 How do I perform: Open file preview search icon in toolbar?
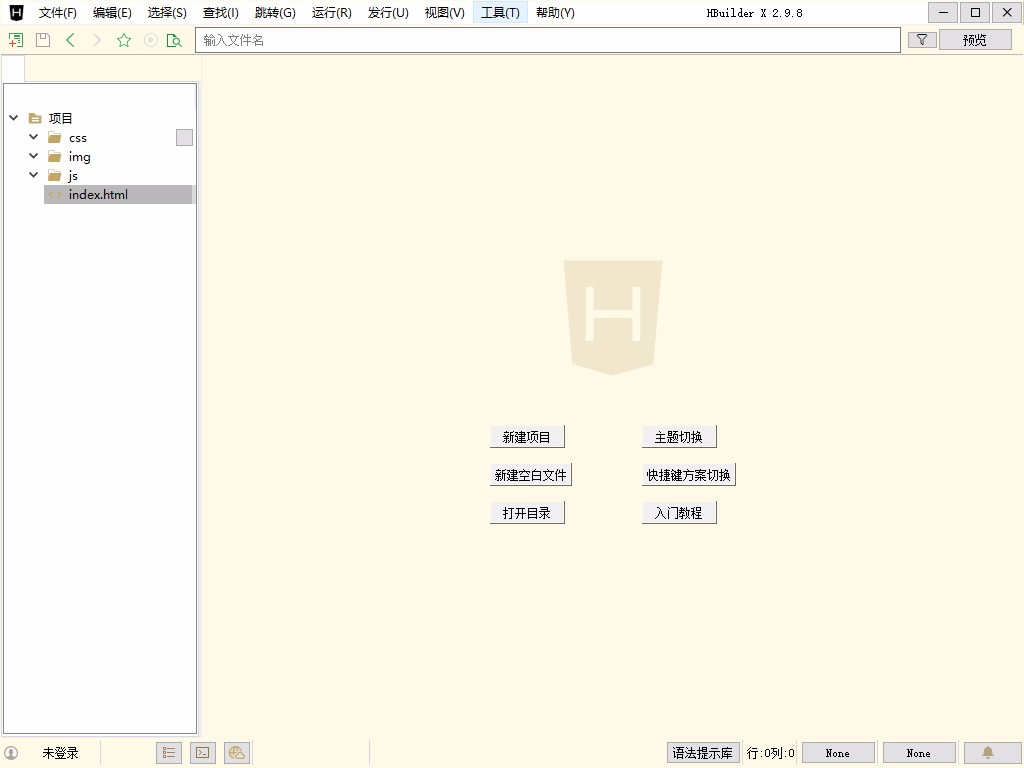coord(175,39)
